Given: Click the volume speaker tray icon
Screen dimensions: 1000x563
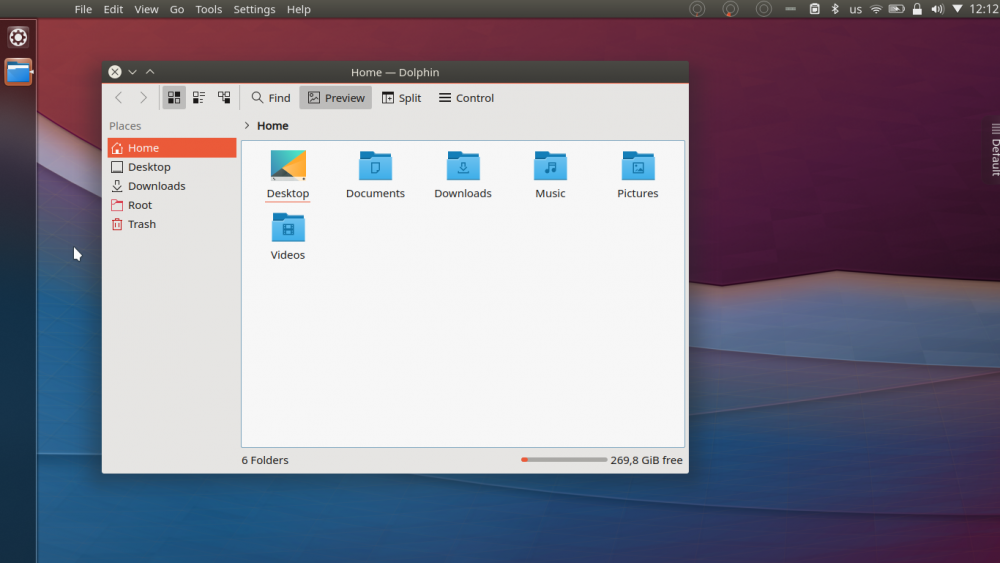Looking at the screenshot, I should coord(938,9).
